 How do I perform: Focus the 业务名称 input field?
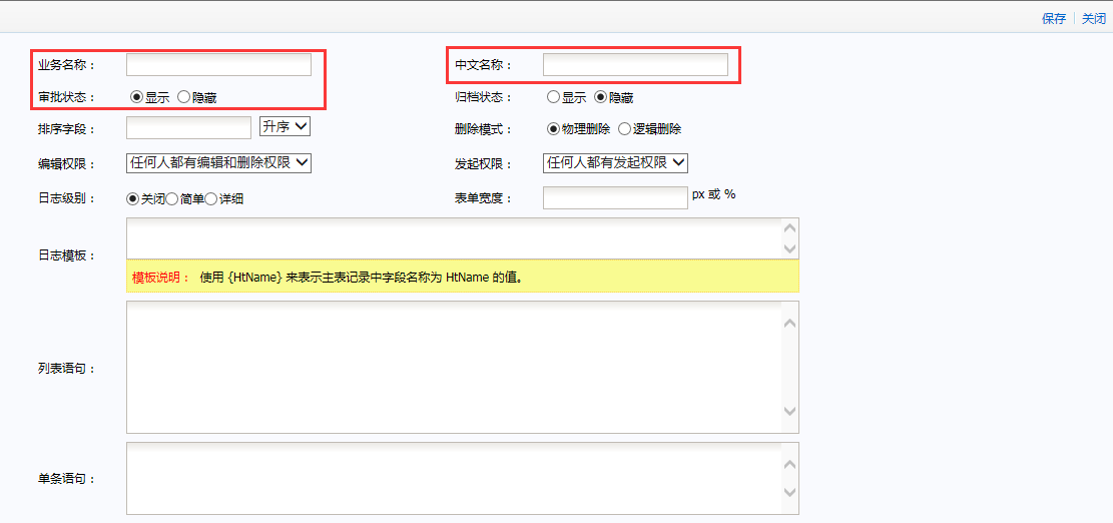click(x=219, y=65)
